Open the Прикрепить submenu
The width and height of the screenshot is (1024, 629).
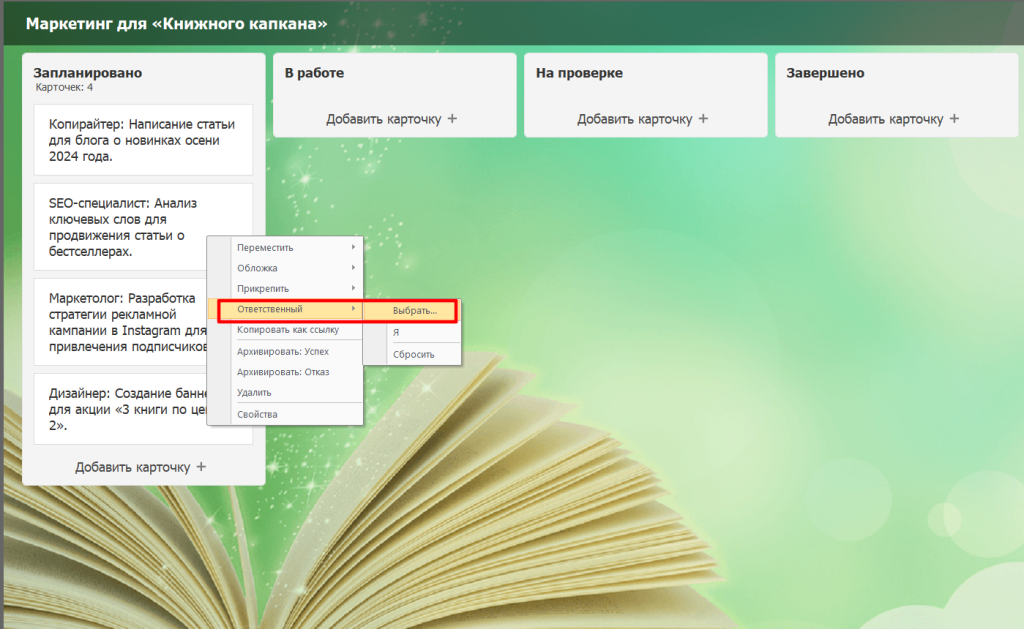click(285, 288)
